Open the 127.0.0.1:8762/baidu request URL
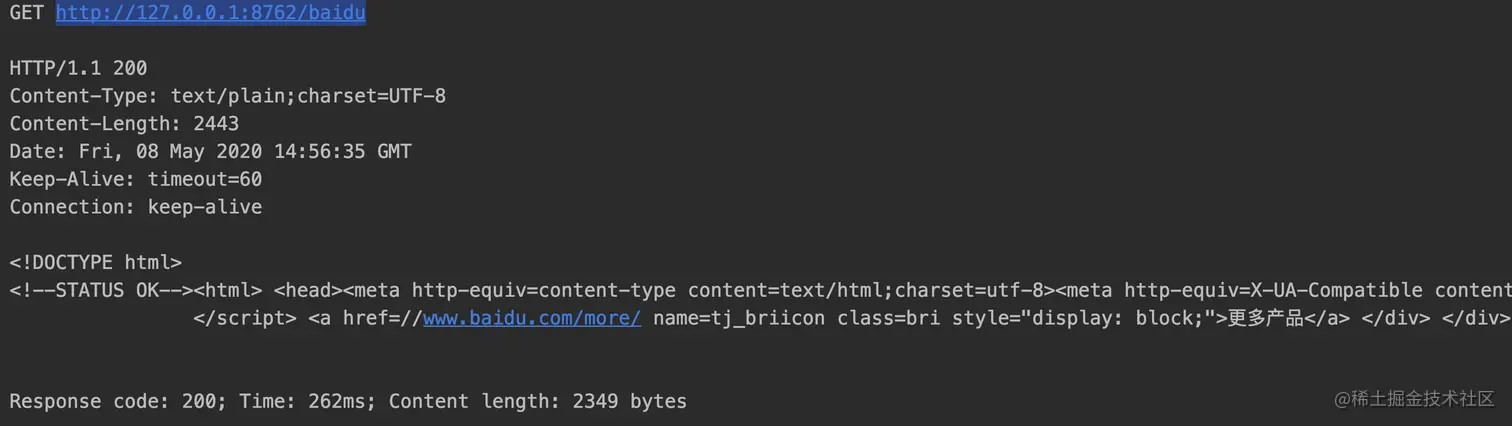Viewport: 1512px width, 426px height. click(x=210, y=13)
